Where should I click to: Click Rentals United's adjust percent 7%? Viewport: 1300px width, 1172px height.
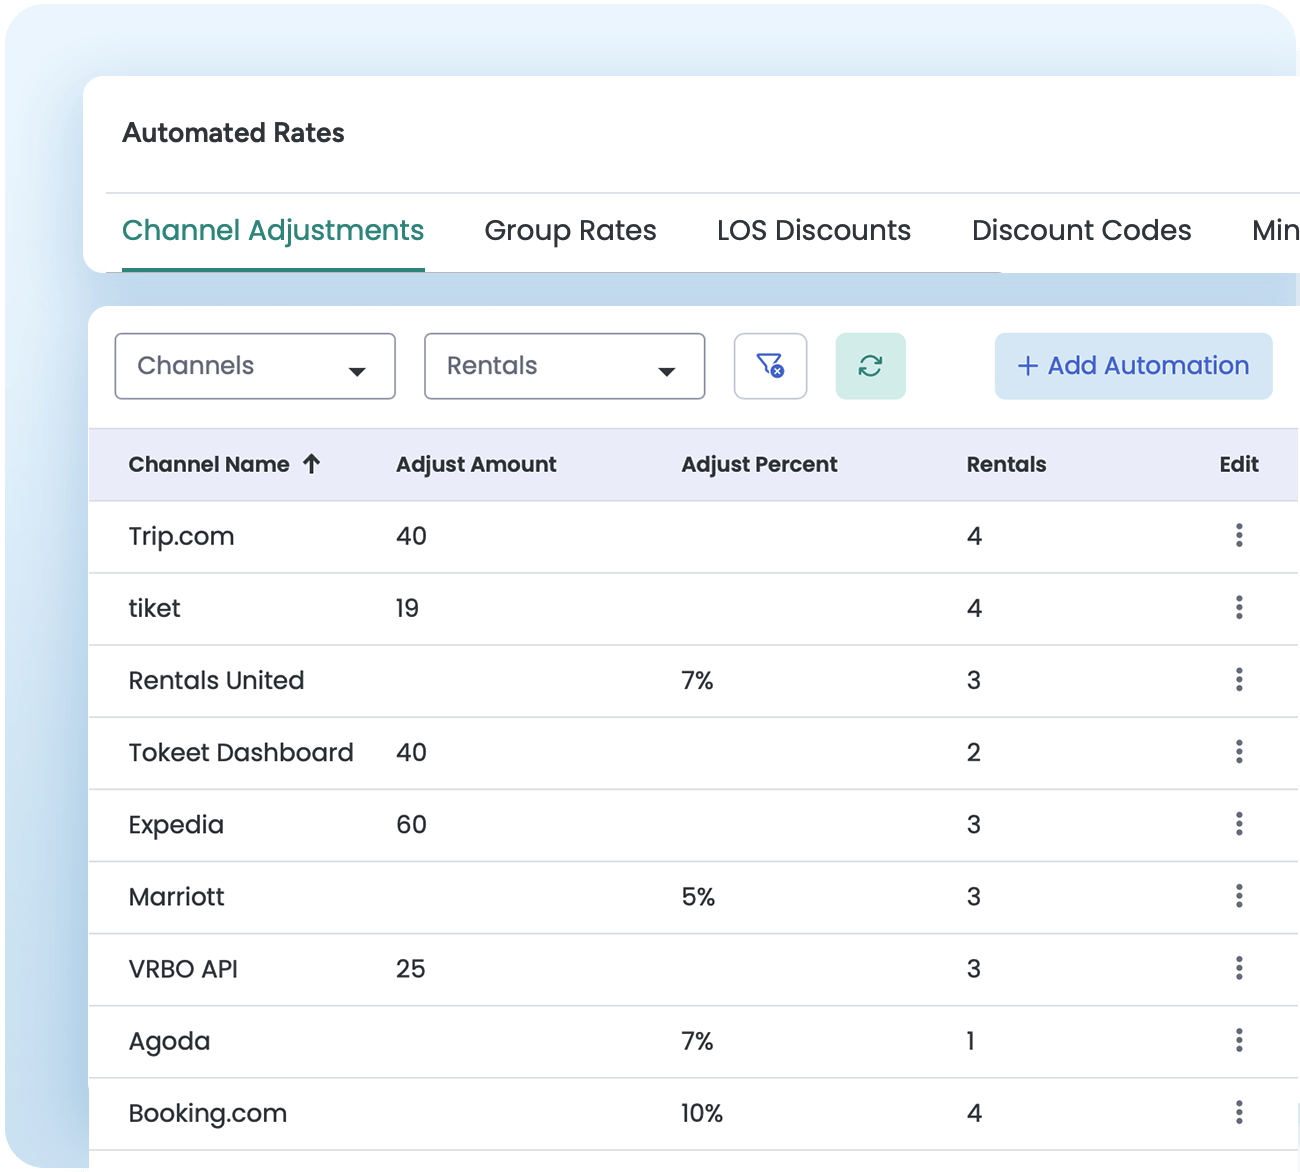[x=697, y=680]
